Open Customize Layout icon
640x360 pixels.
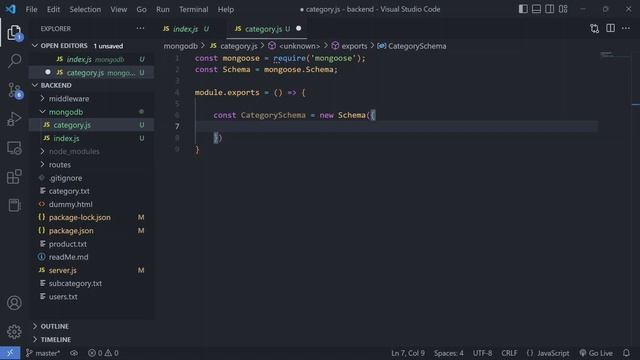[563, 9]
